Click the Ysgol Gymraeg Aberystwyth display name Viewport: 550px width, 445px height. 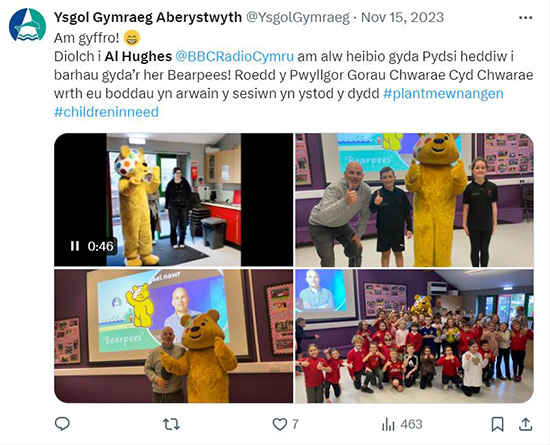tap(148, 17)
